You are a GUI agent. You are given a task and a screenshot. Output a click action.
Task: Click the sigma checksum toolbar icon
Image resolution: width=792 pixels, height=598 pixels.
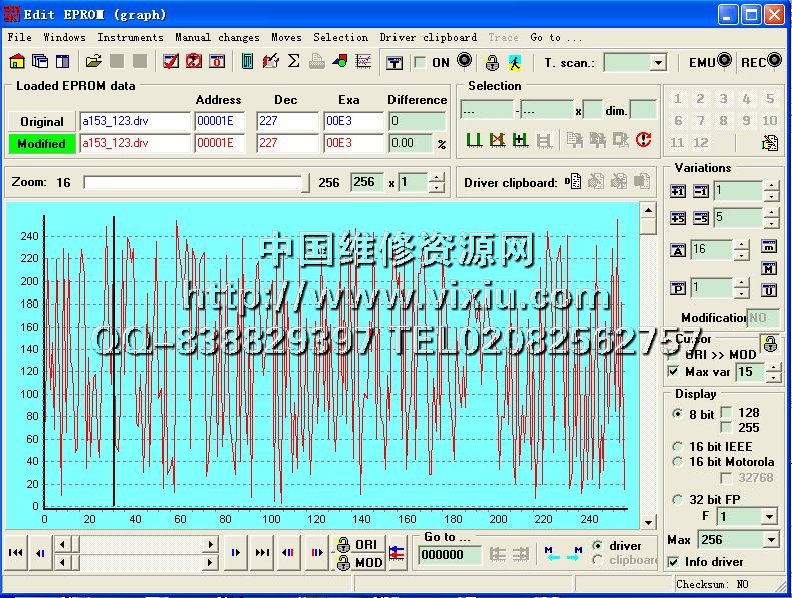[x=293, y=62]
